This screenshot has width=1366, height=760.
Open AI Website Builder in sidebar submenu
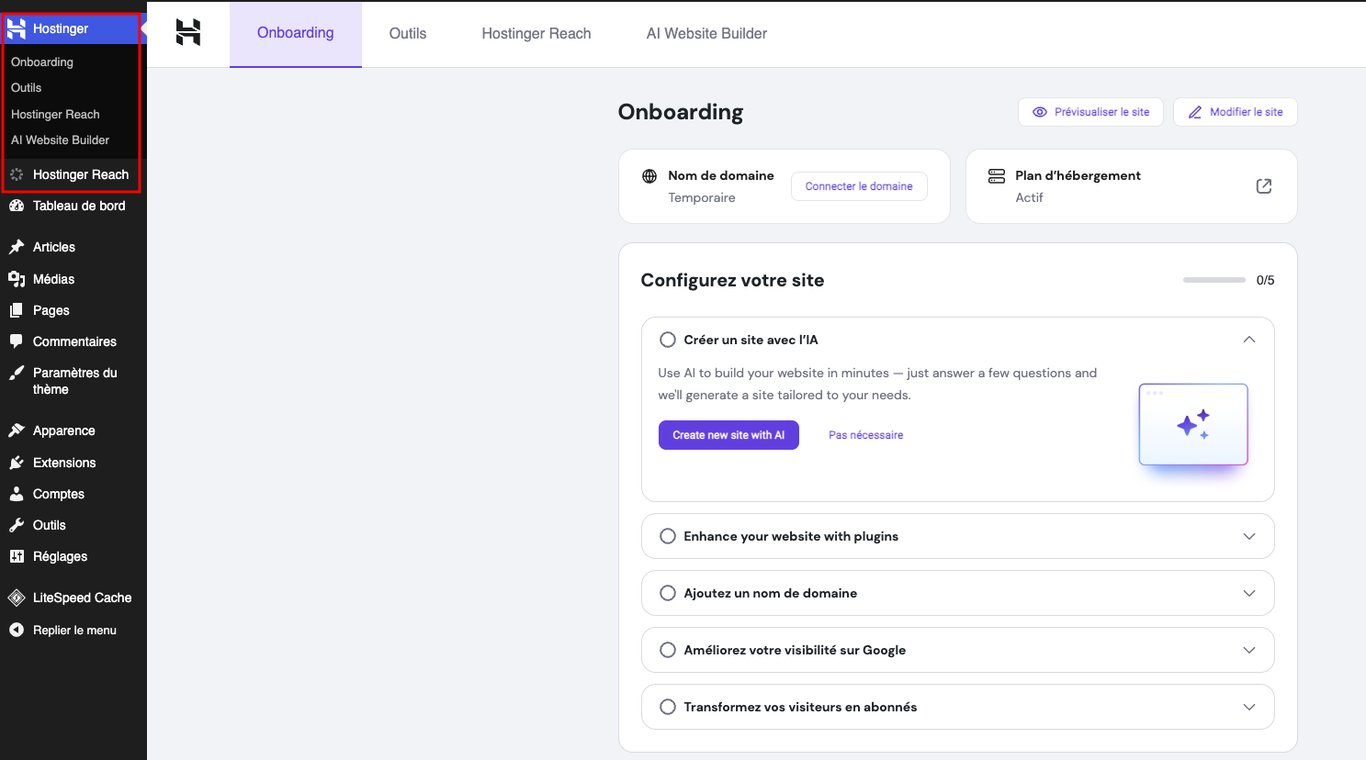pos(60,140)
